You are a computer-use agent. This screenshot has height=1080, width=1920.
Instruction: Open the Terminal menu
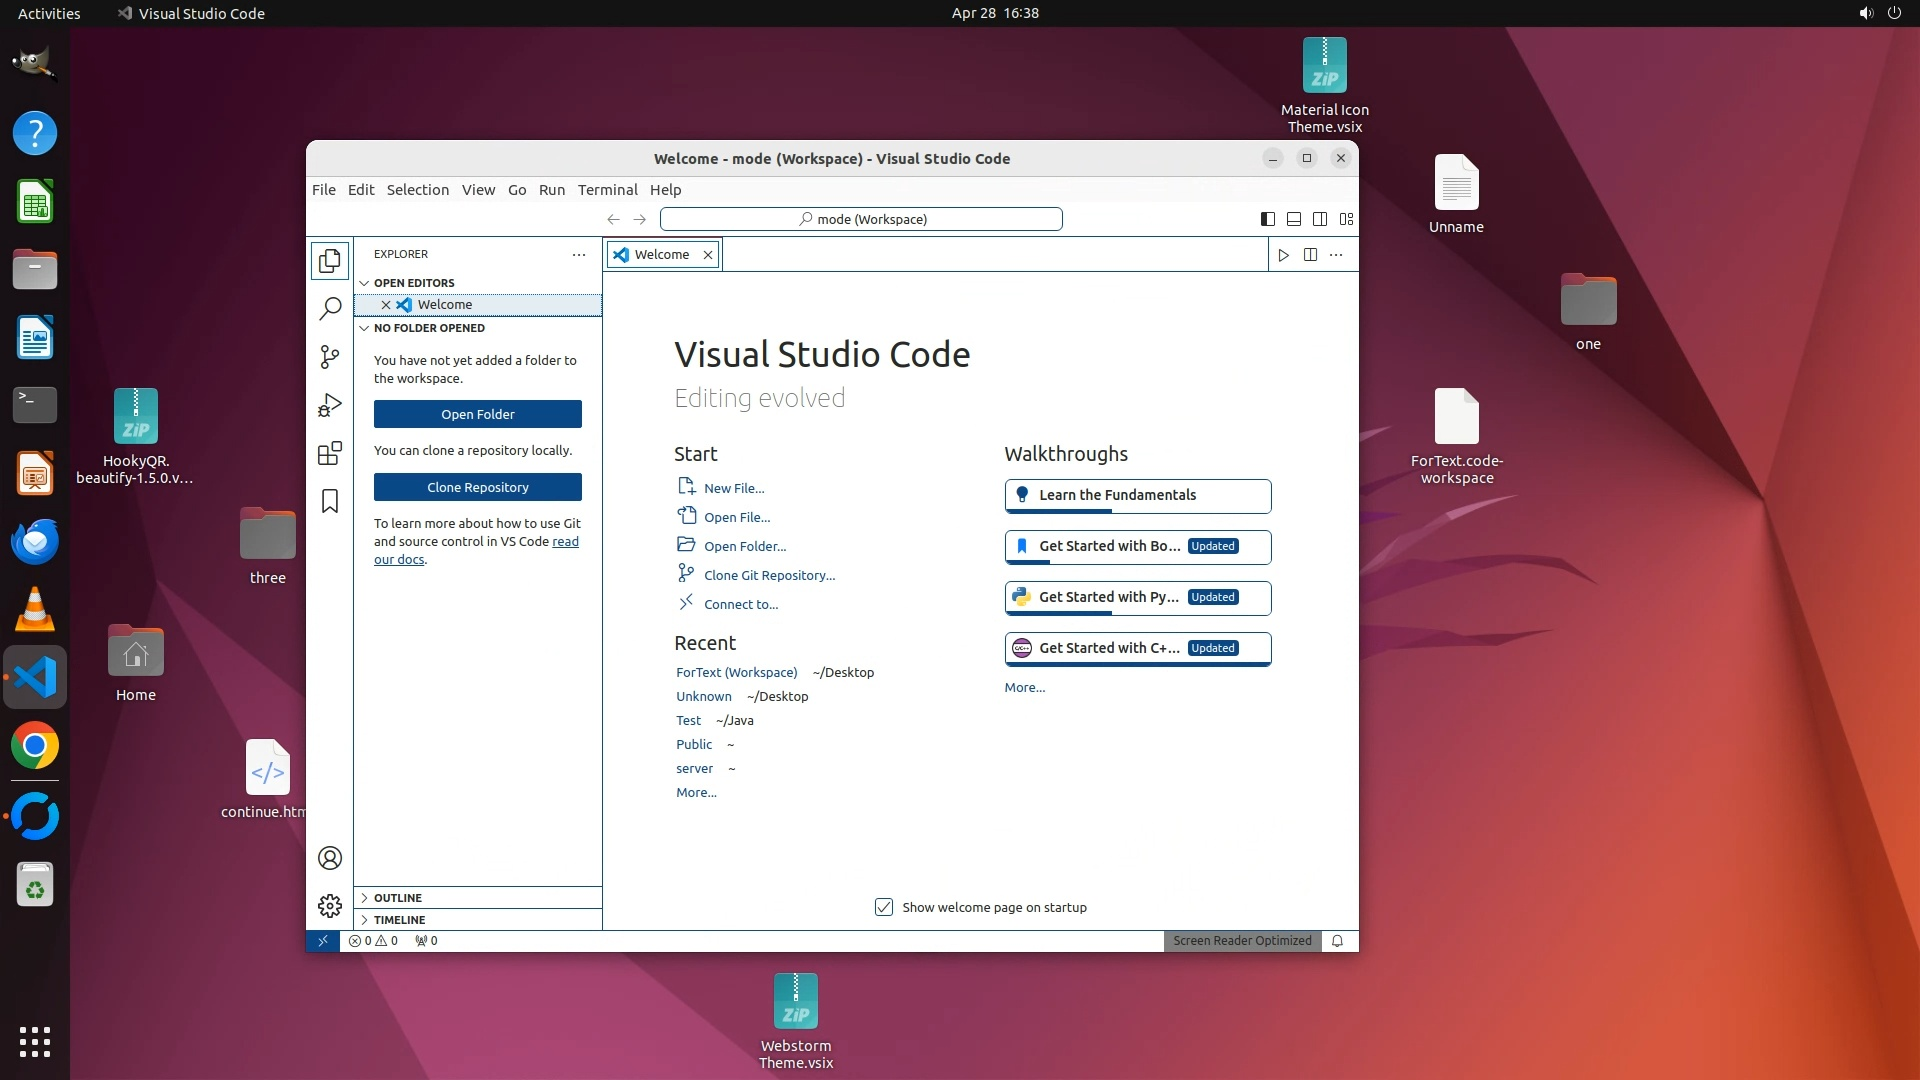tap(607, 190)
